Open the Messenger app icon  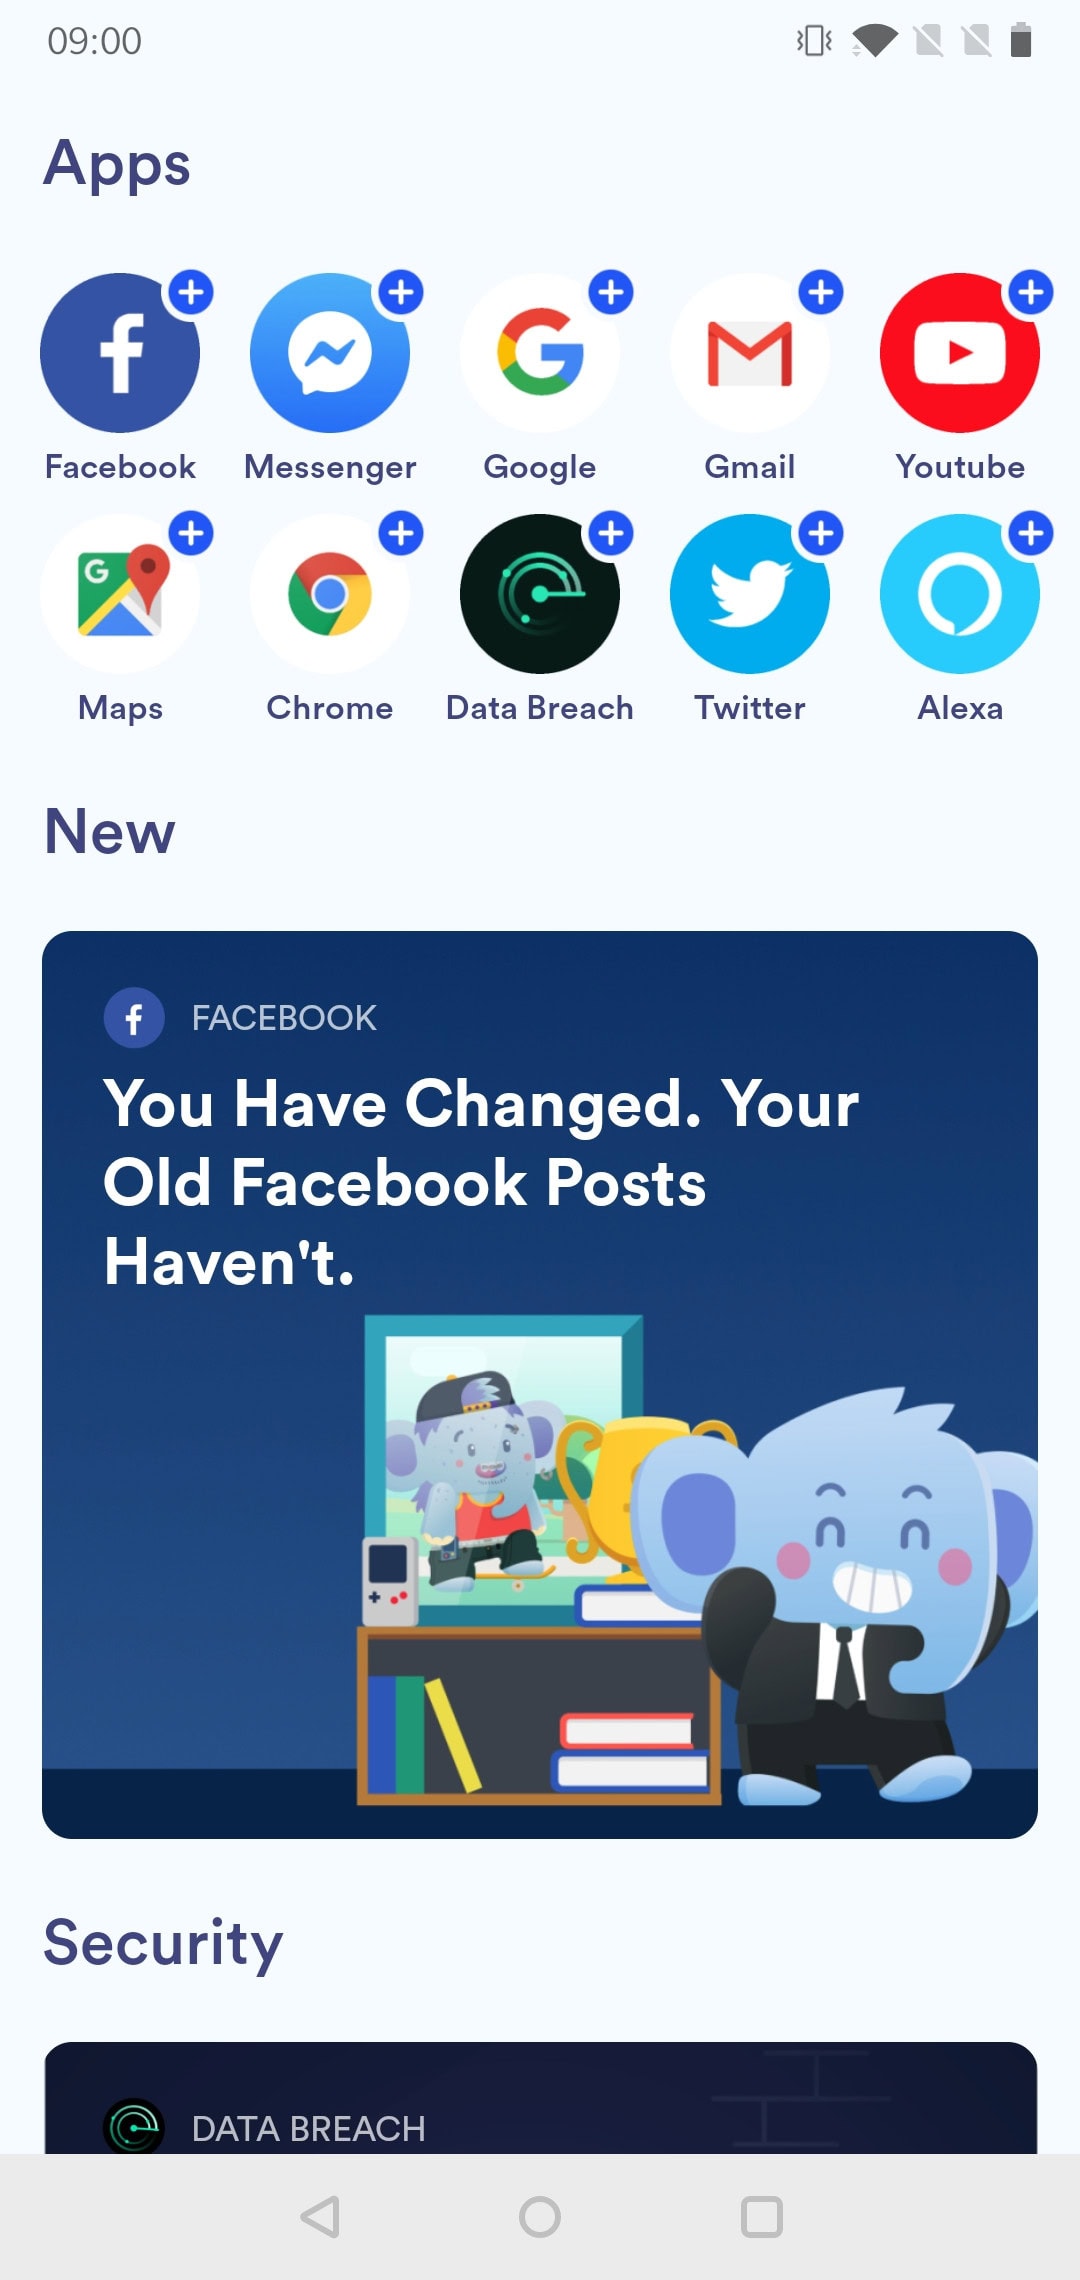(x=330, y=353)
